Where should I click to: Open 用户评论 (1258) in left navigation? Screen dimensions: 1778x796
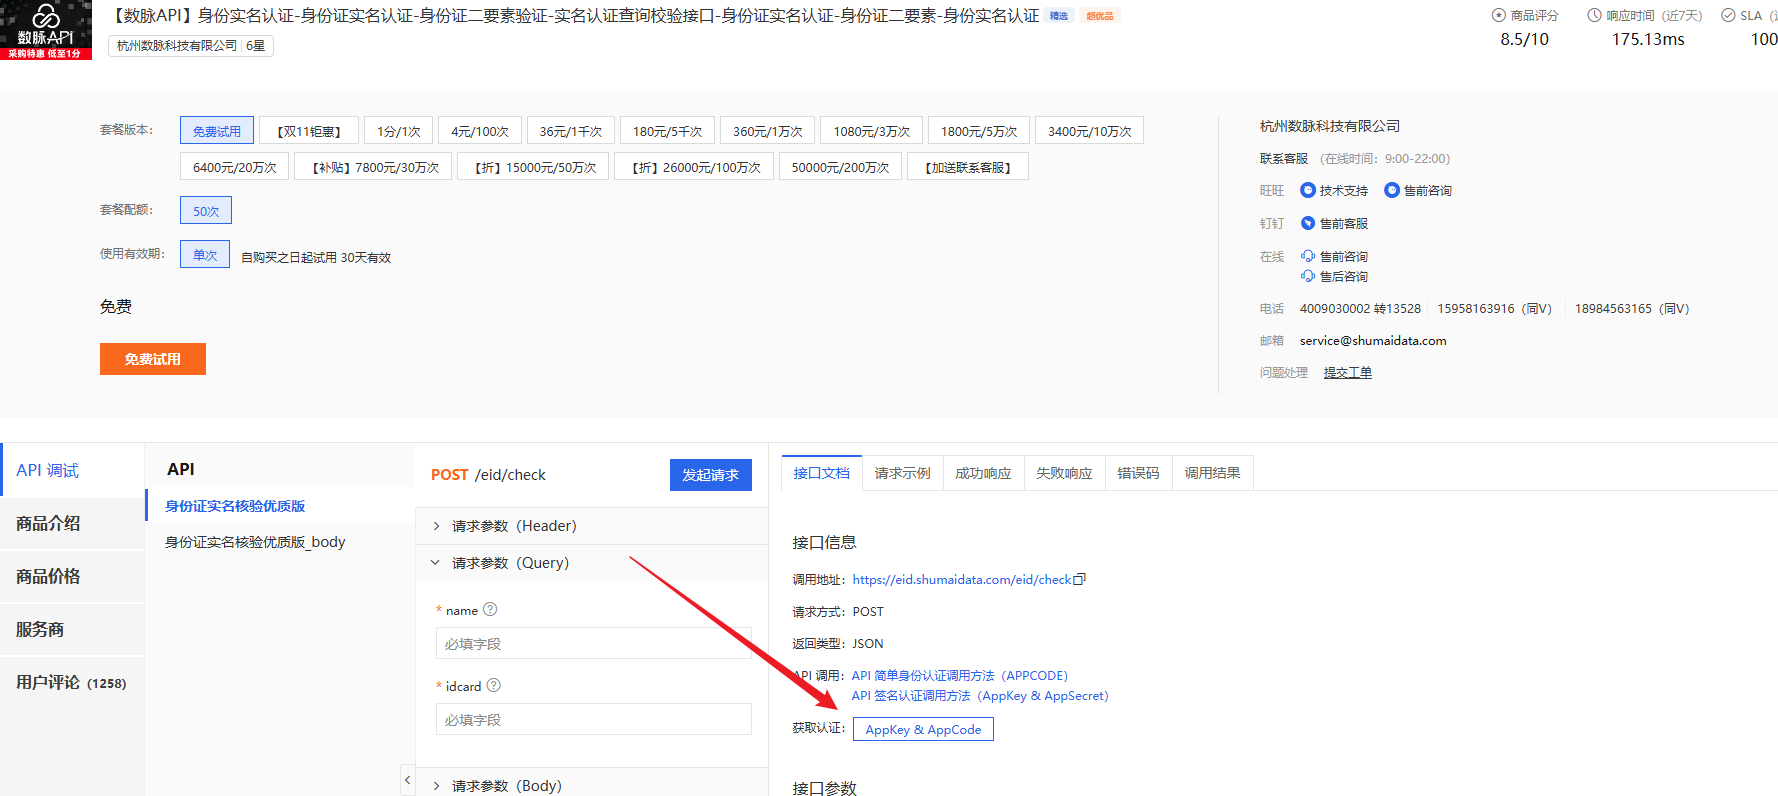tap(72, 682)
